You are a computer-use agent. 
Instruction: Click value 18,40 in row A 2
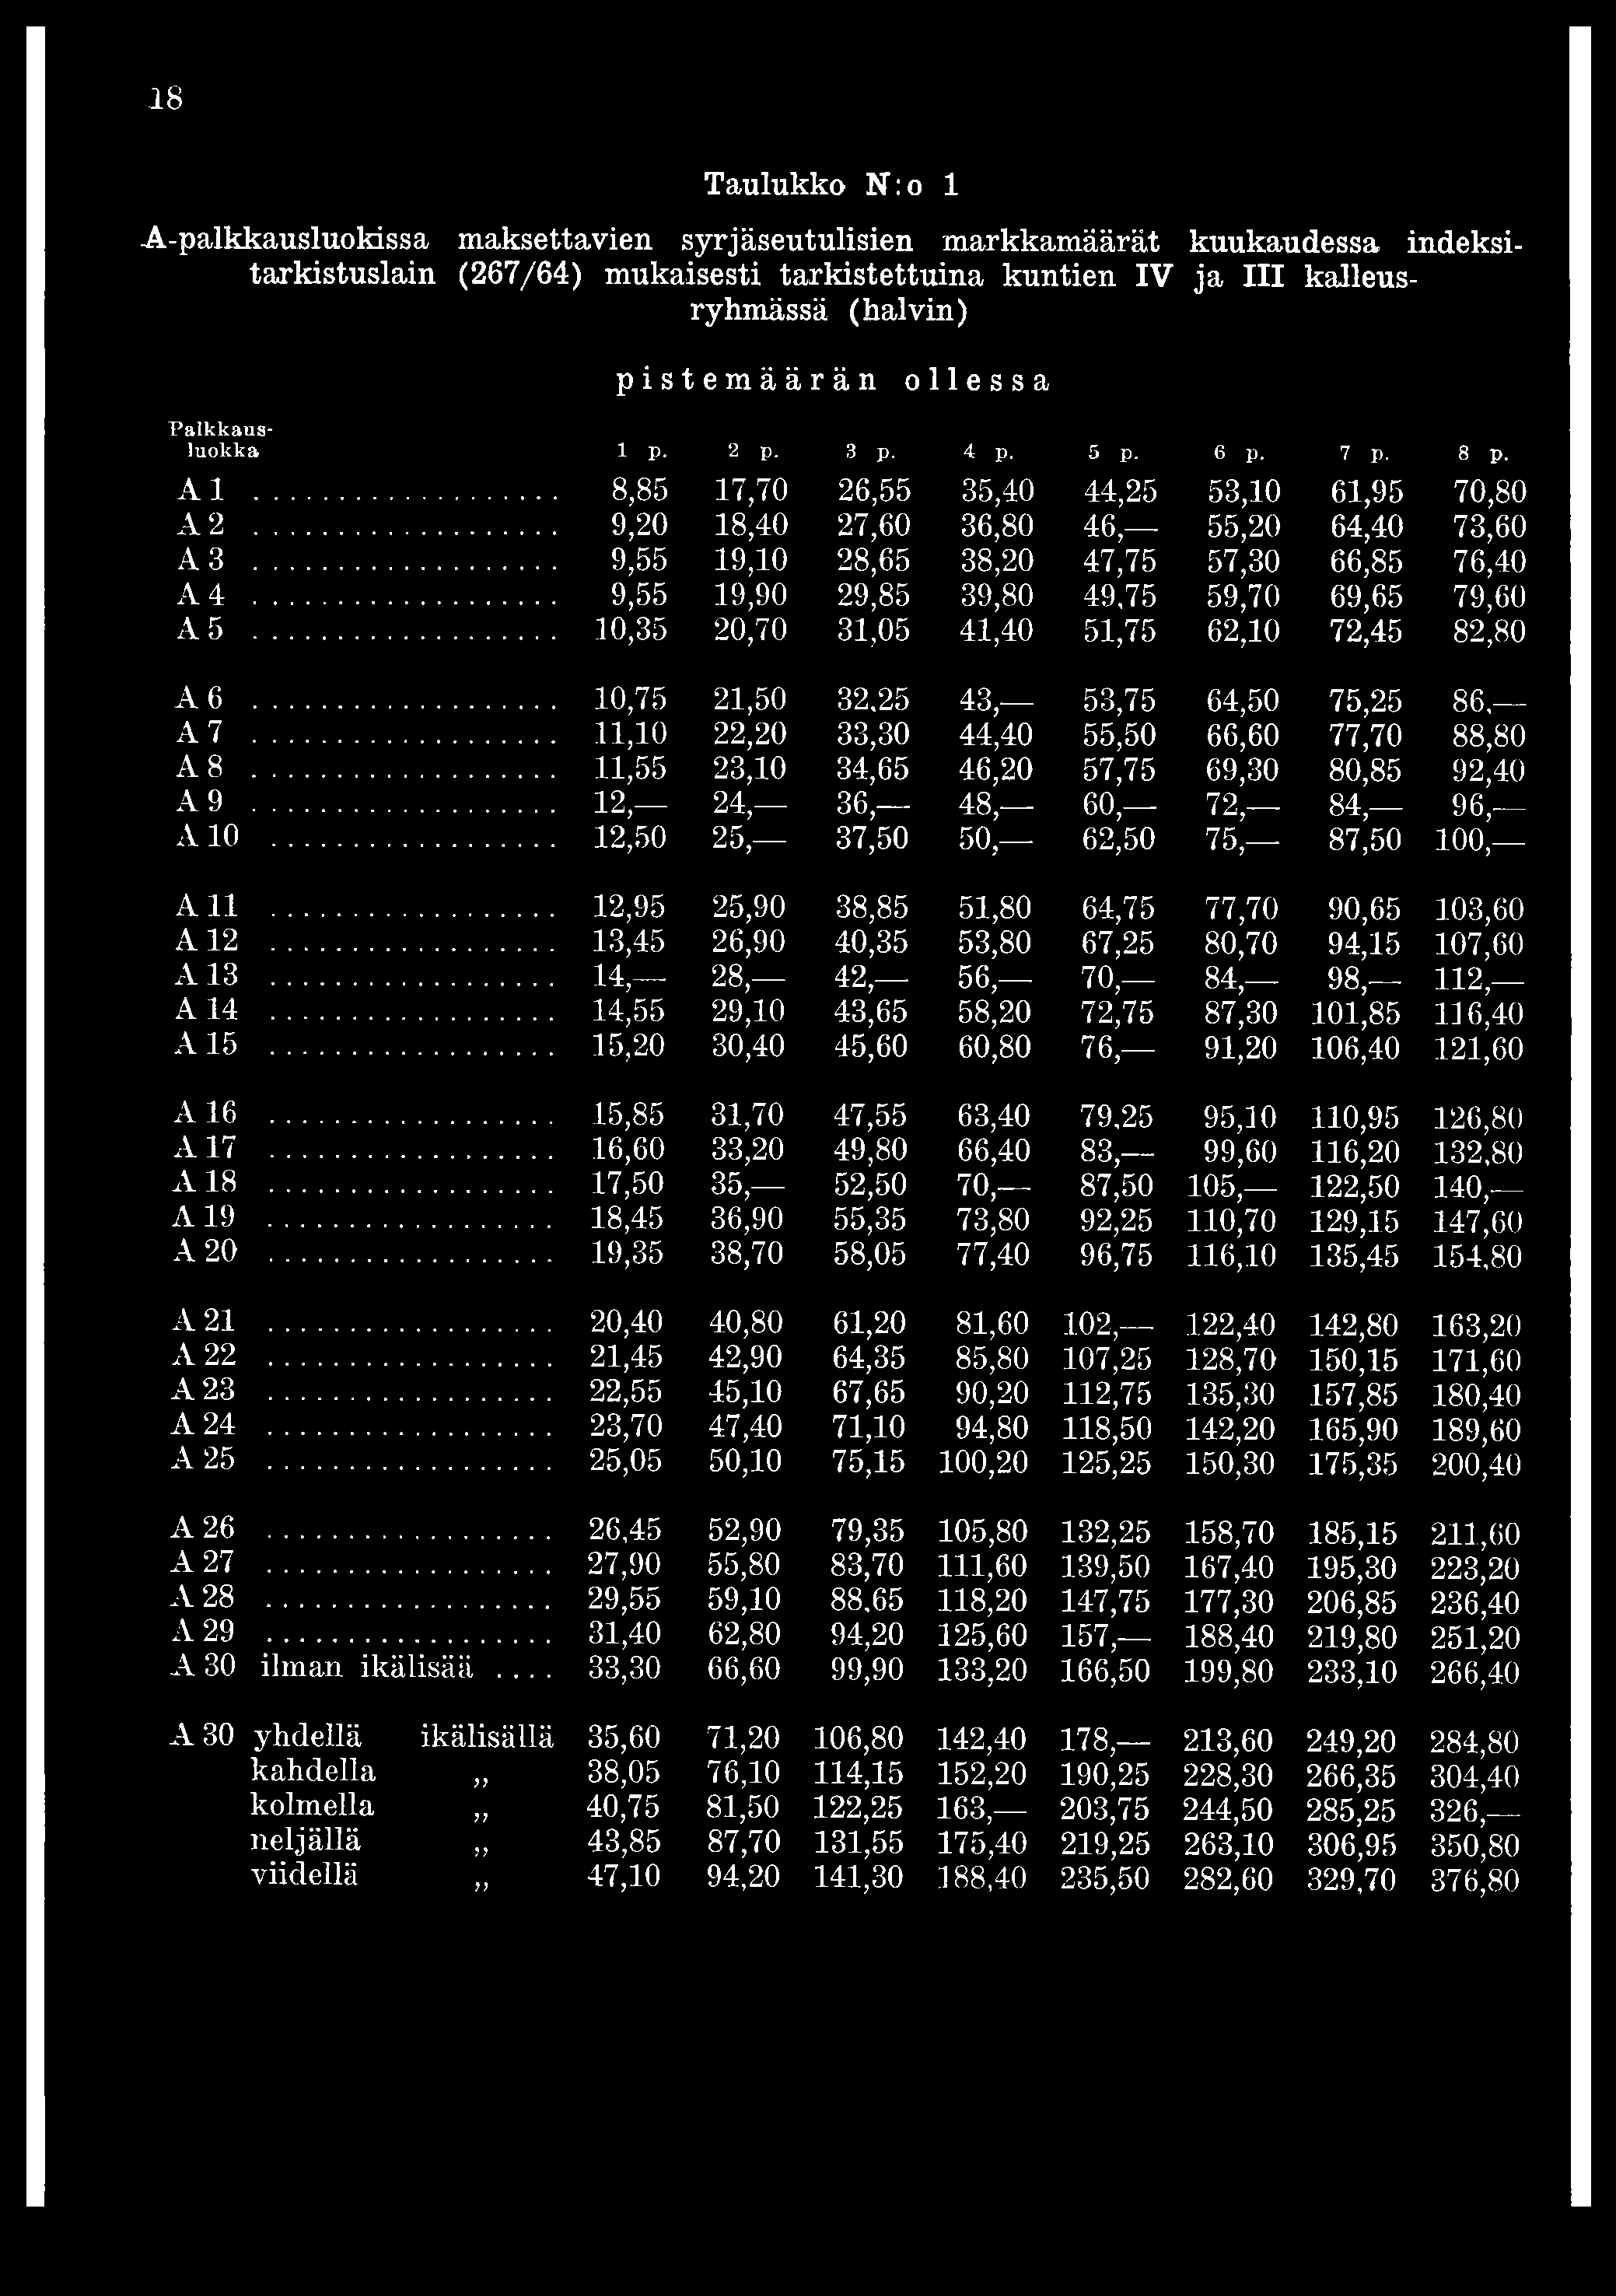[x=749, y=527]
